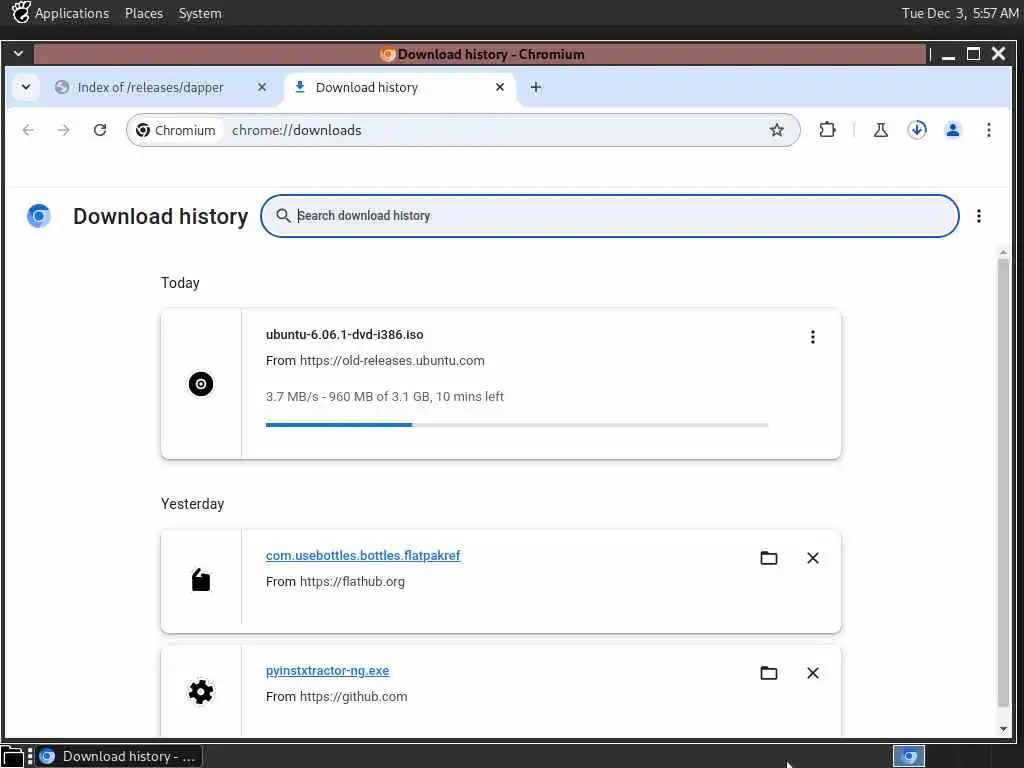Open the Extensions puzzle icon

pos(827,130)
